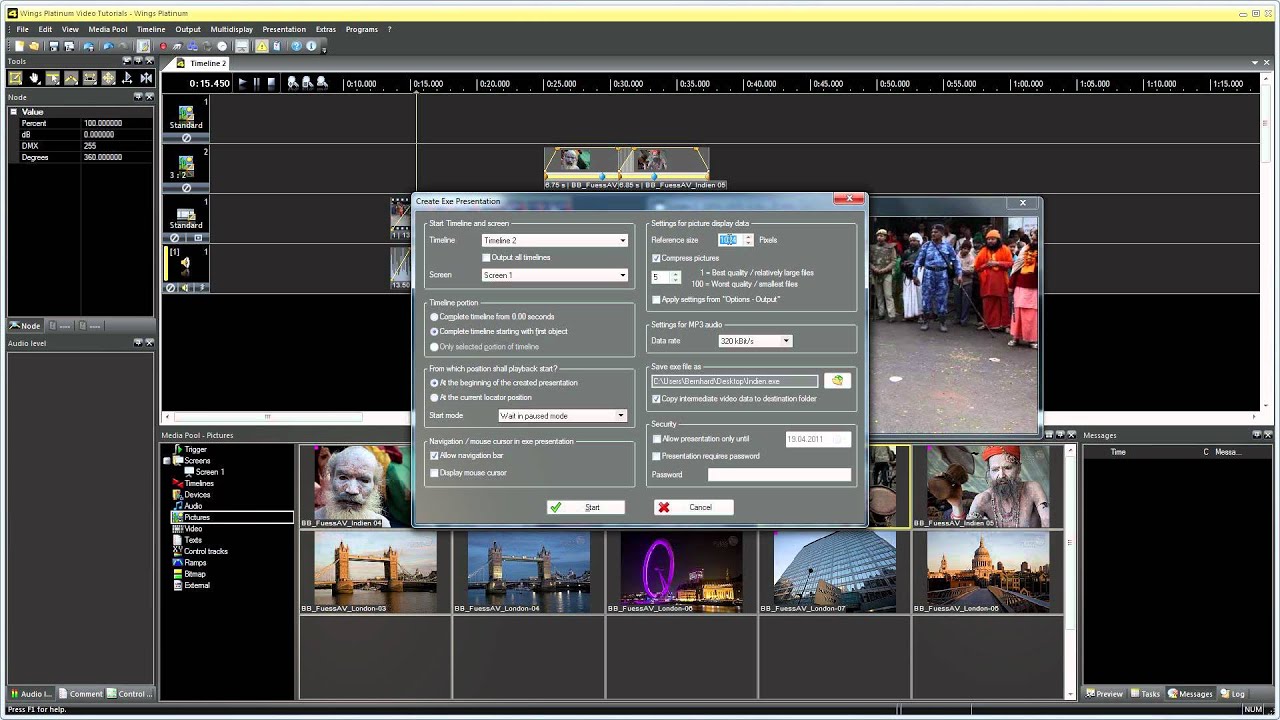Toggle Copy intermediate video data checkbox
1280x720 pixels.
point(656,398)
